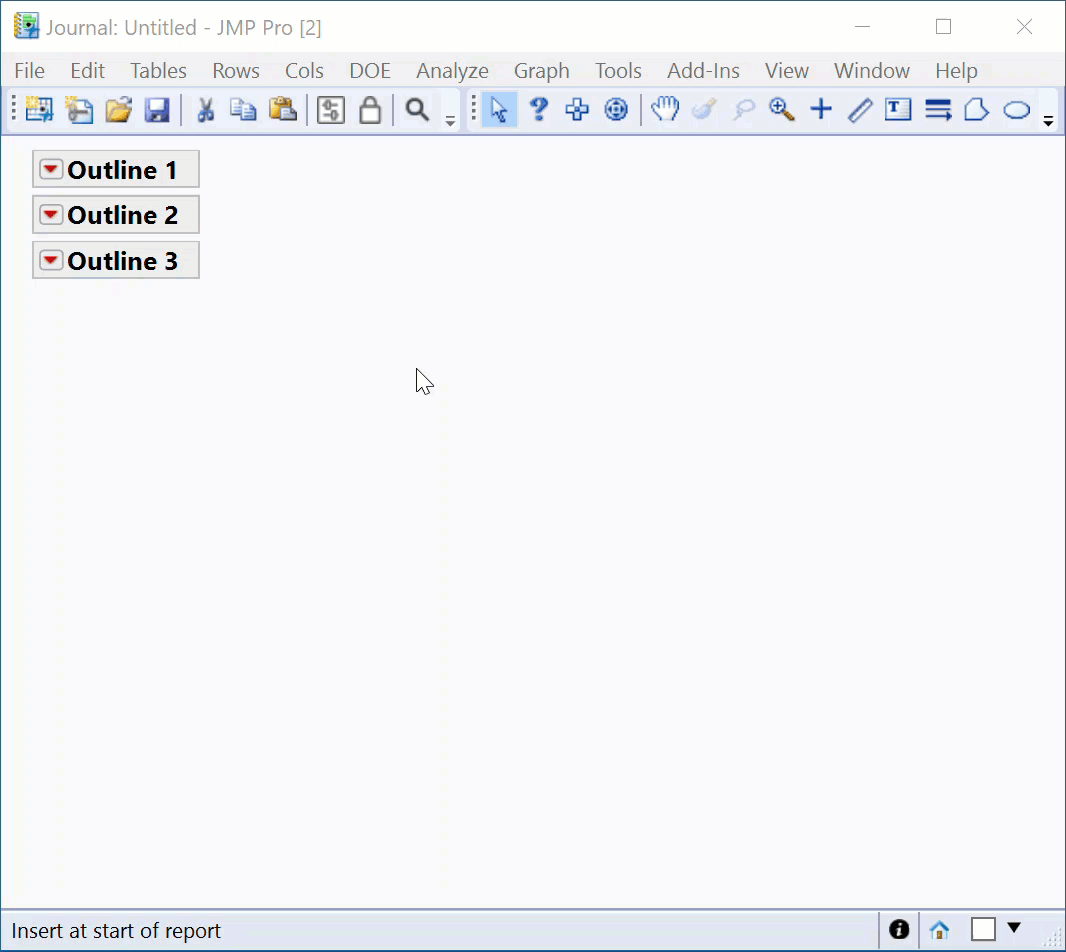Click the Outline 3 heading

click(x=123, y=260)
